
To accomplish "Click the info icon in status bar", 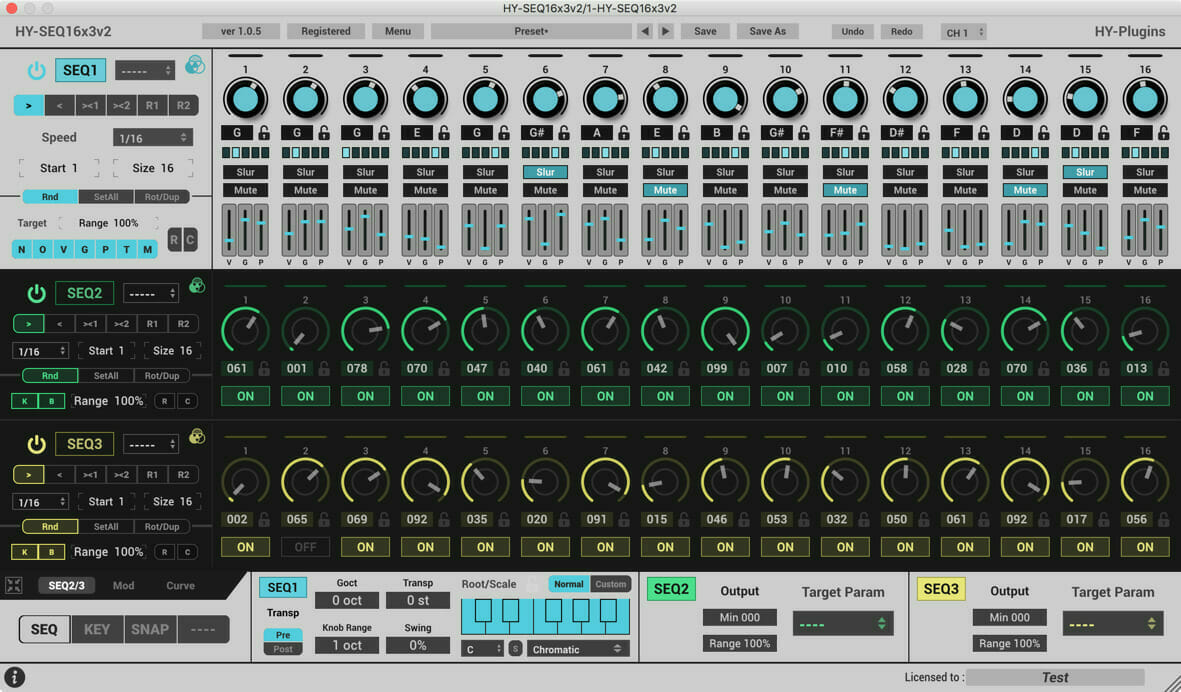I will (14, 676).
